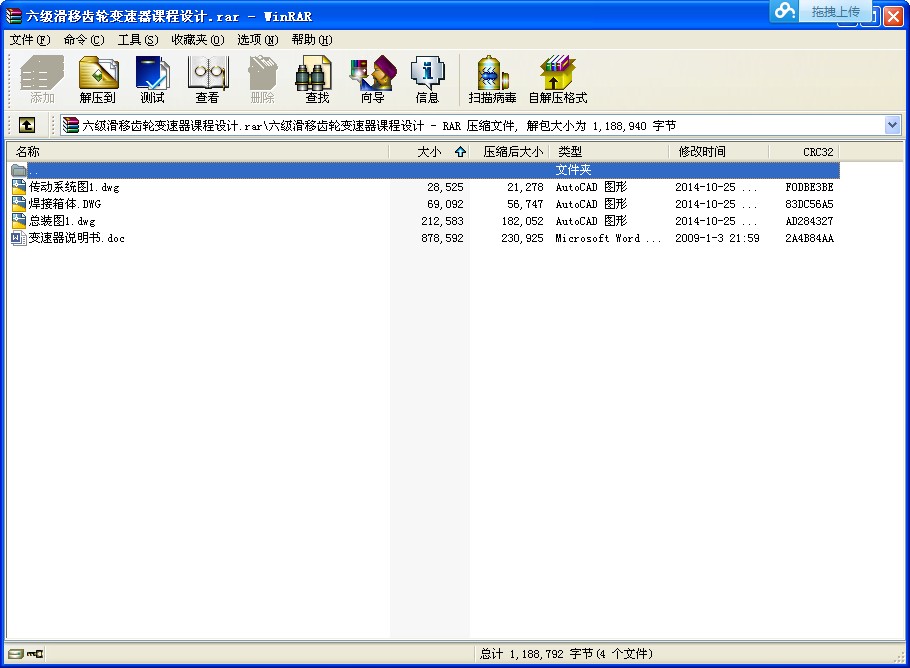The height and width of the screenshot is (668, 910).
Task: Click the 文件夹 label in selected row
Action: point(573,169)
